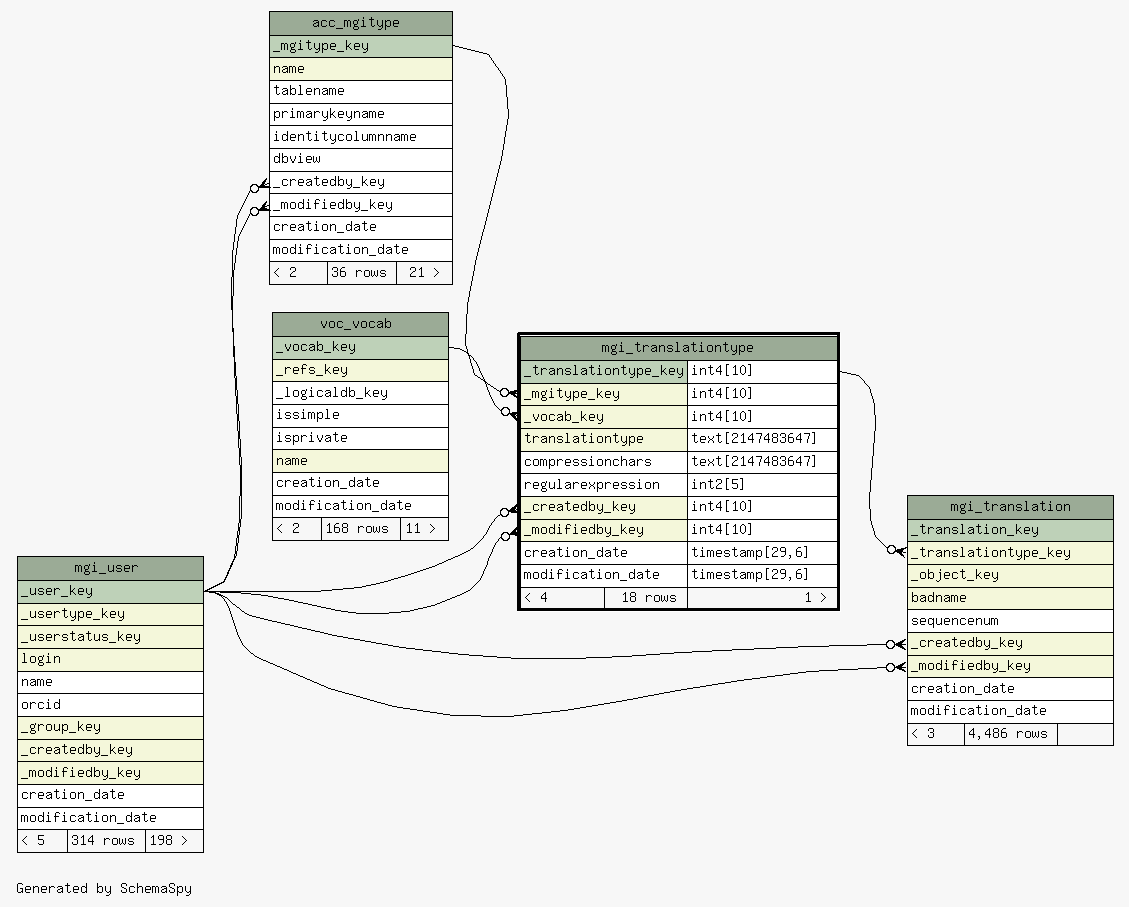This screenshot has width=1129, height=907.
Task: Select tablename column in acc_mgitype
Action: pos(361,91)
